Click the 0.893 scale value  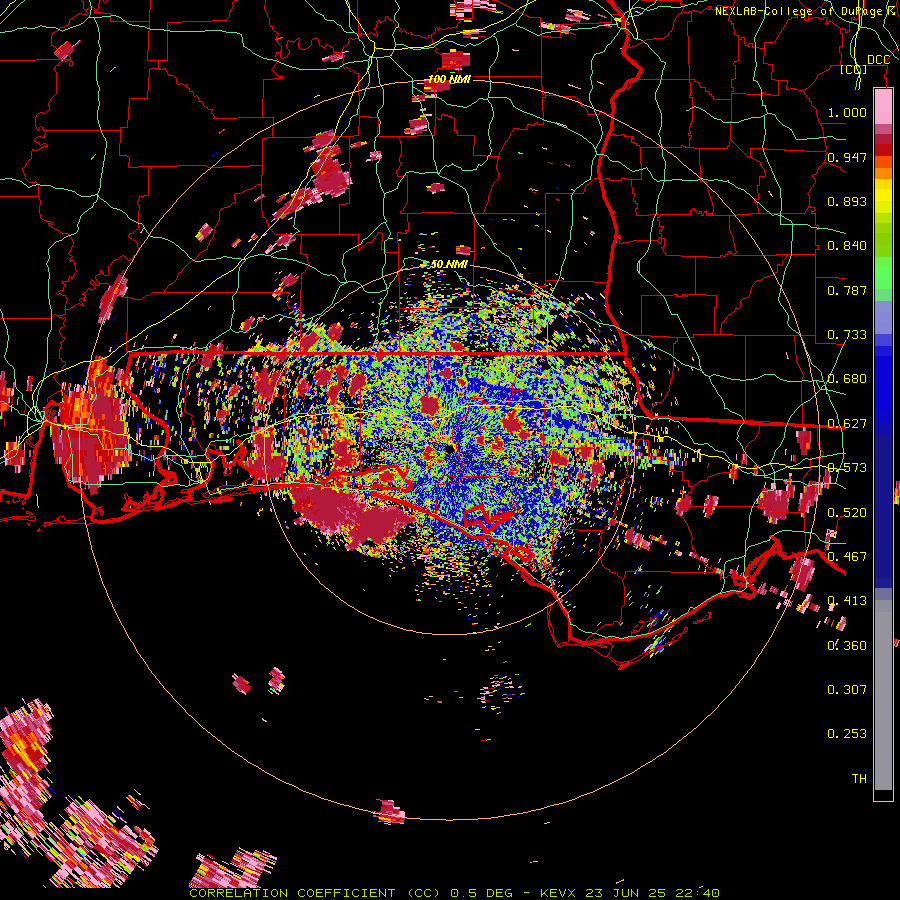847,201
